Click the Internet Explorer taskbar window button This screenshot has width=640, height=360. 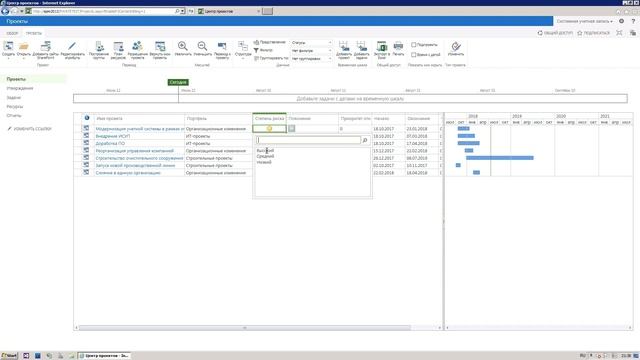pyautogui.click(x=104, y=356)
